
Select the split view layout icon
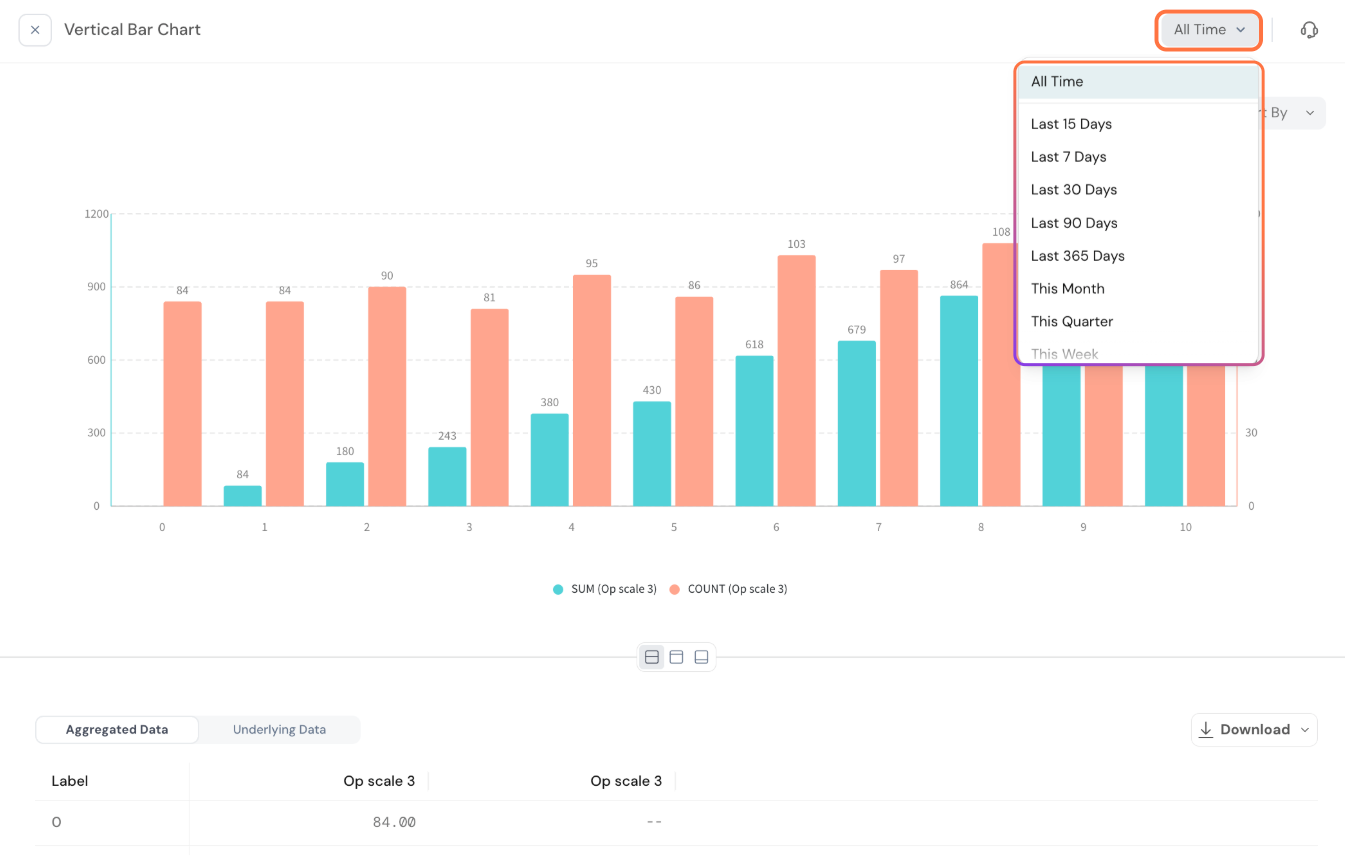[652, 657]
